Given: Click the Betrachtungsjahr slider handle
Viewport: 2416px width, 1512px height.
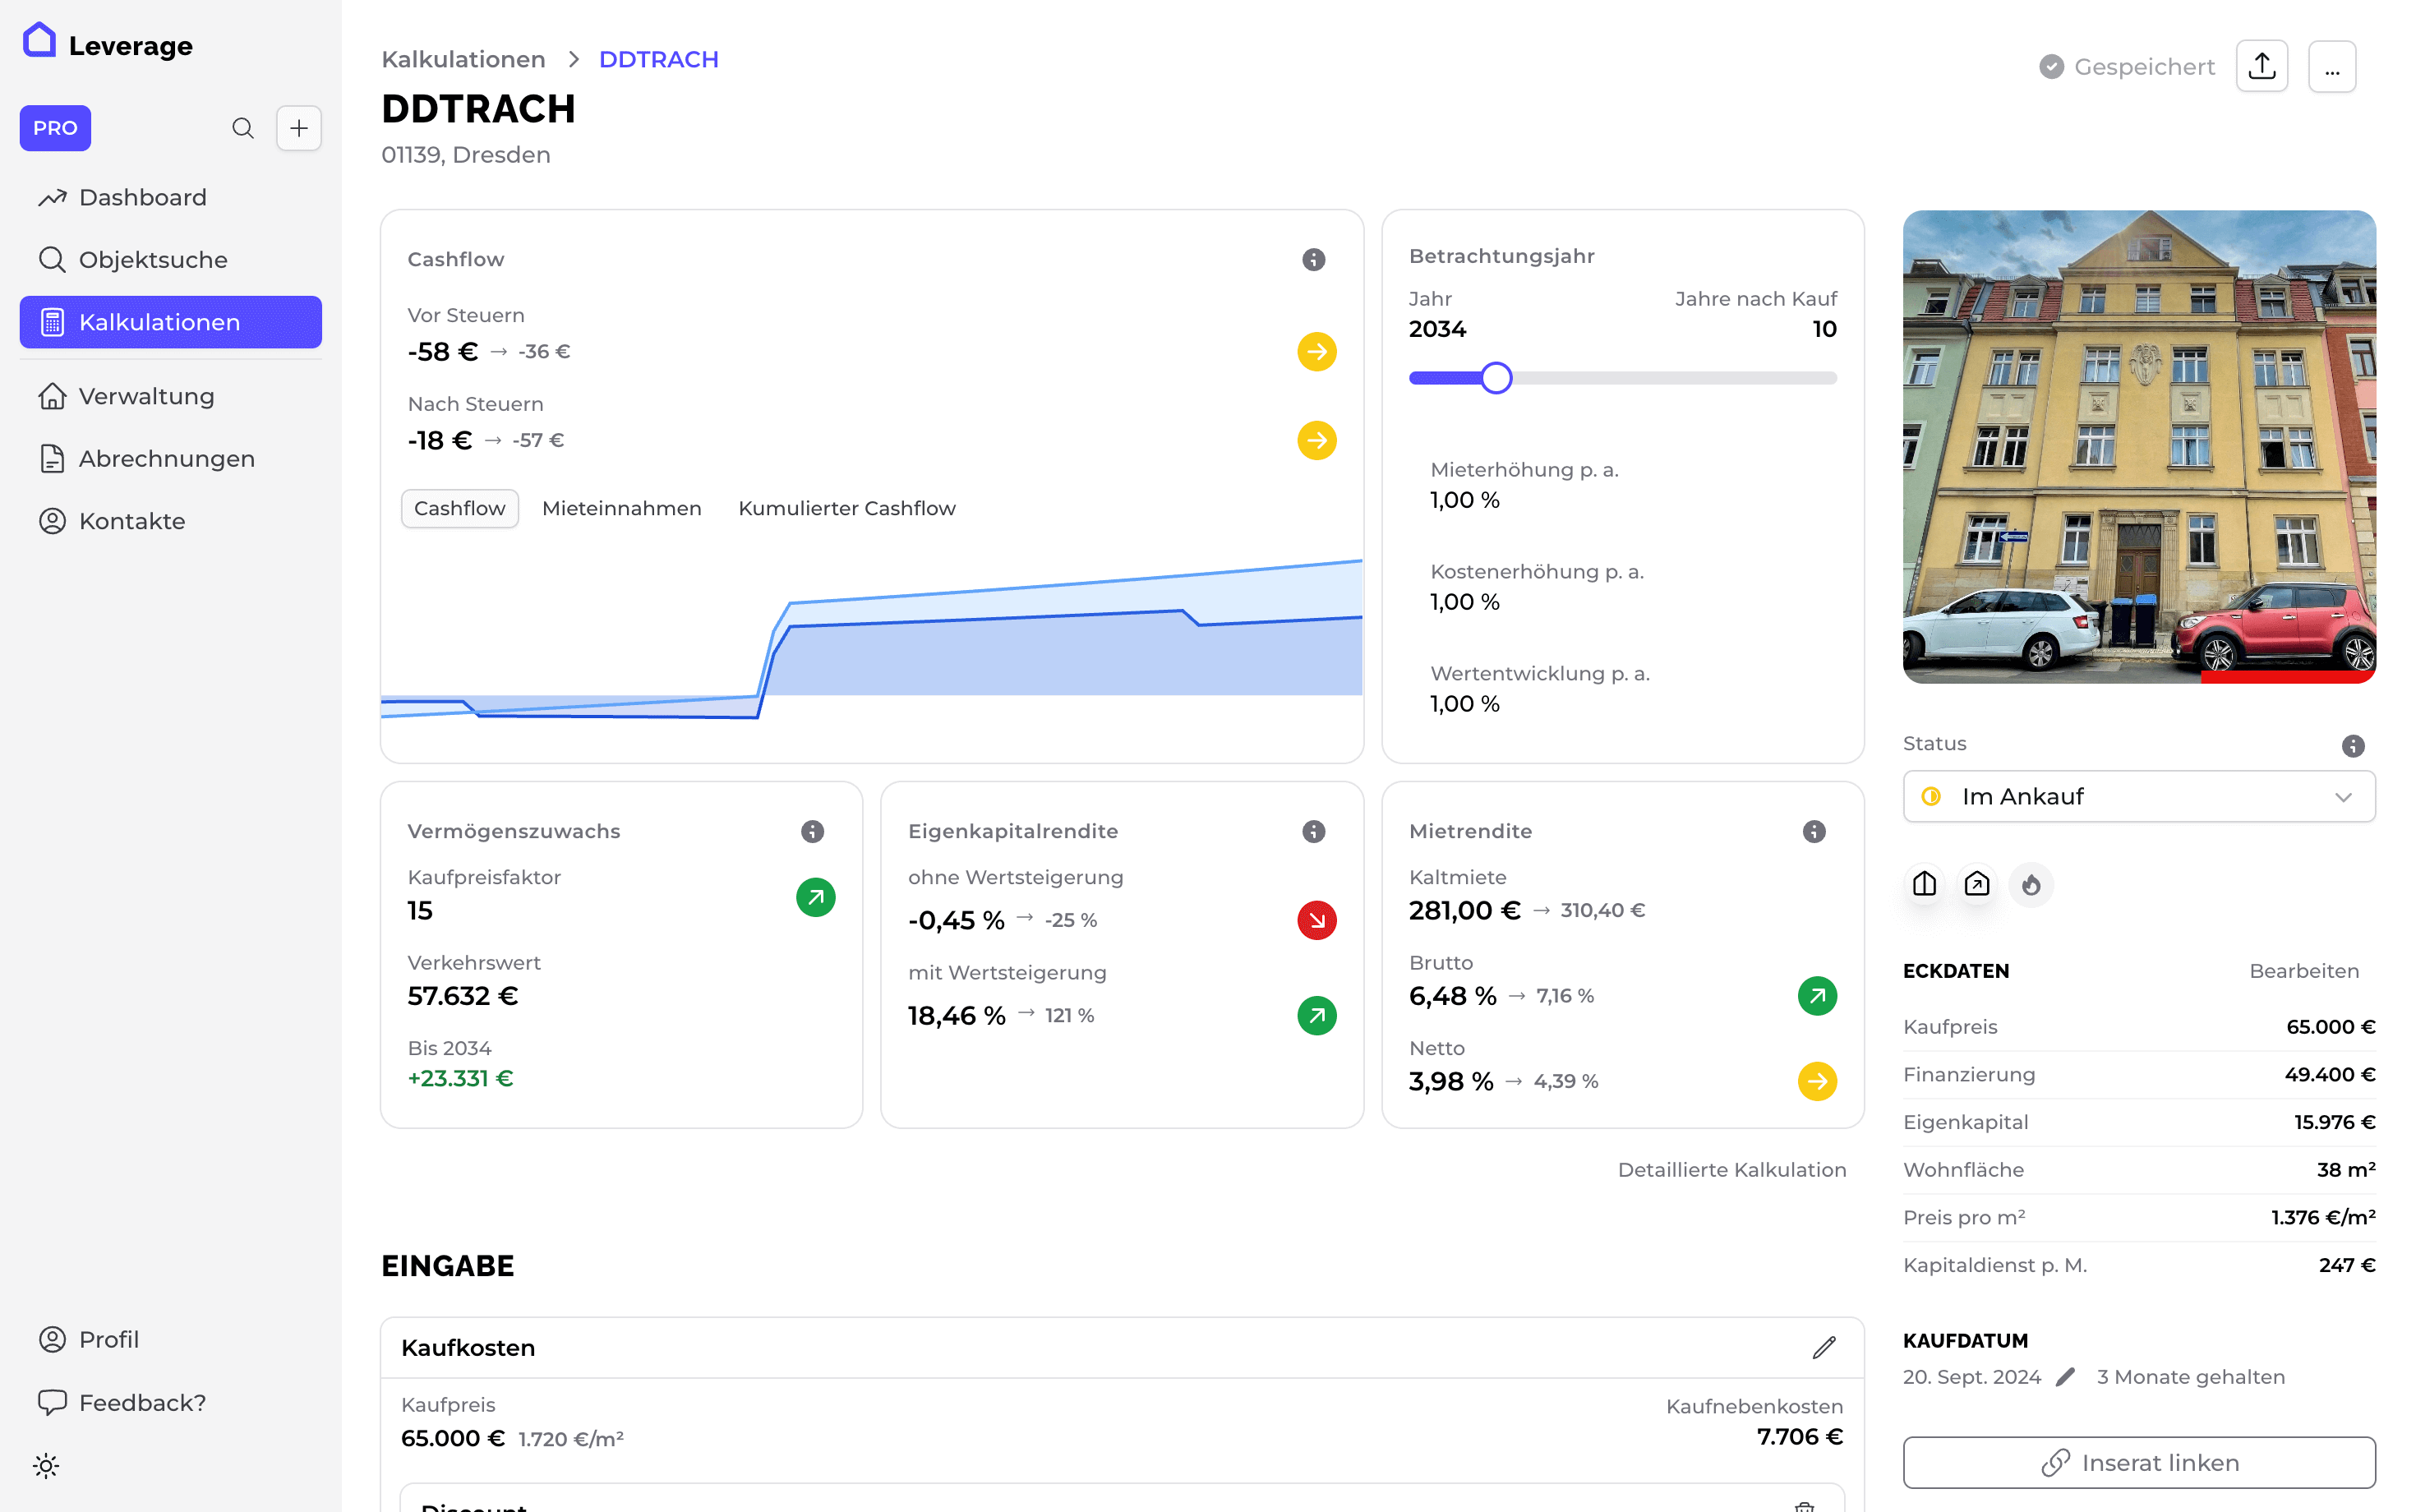Looking at the screenshot, I should pos(1496,379).
